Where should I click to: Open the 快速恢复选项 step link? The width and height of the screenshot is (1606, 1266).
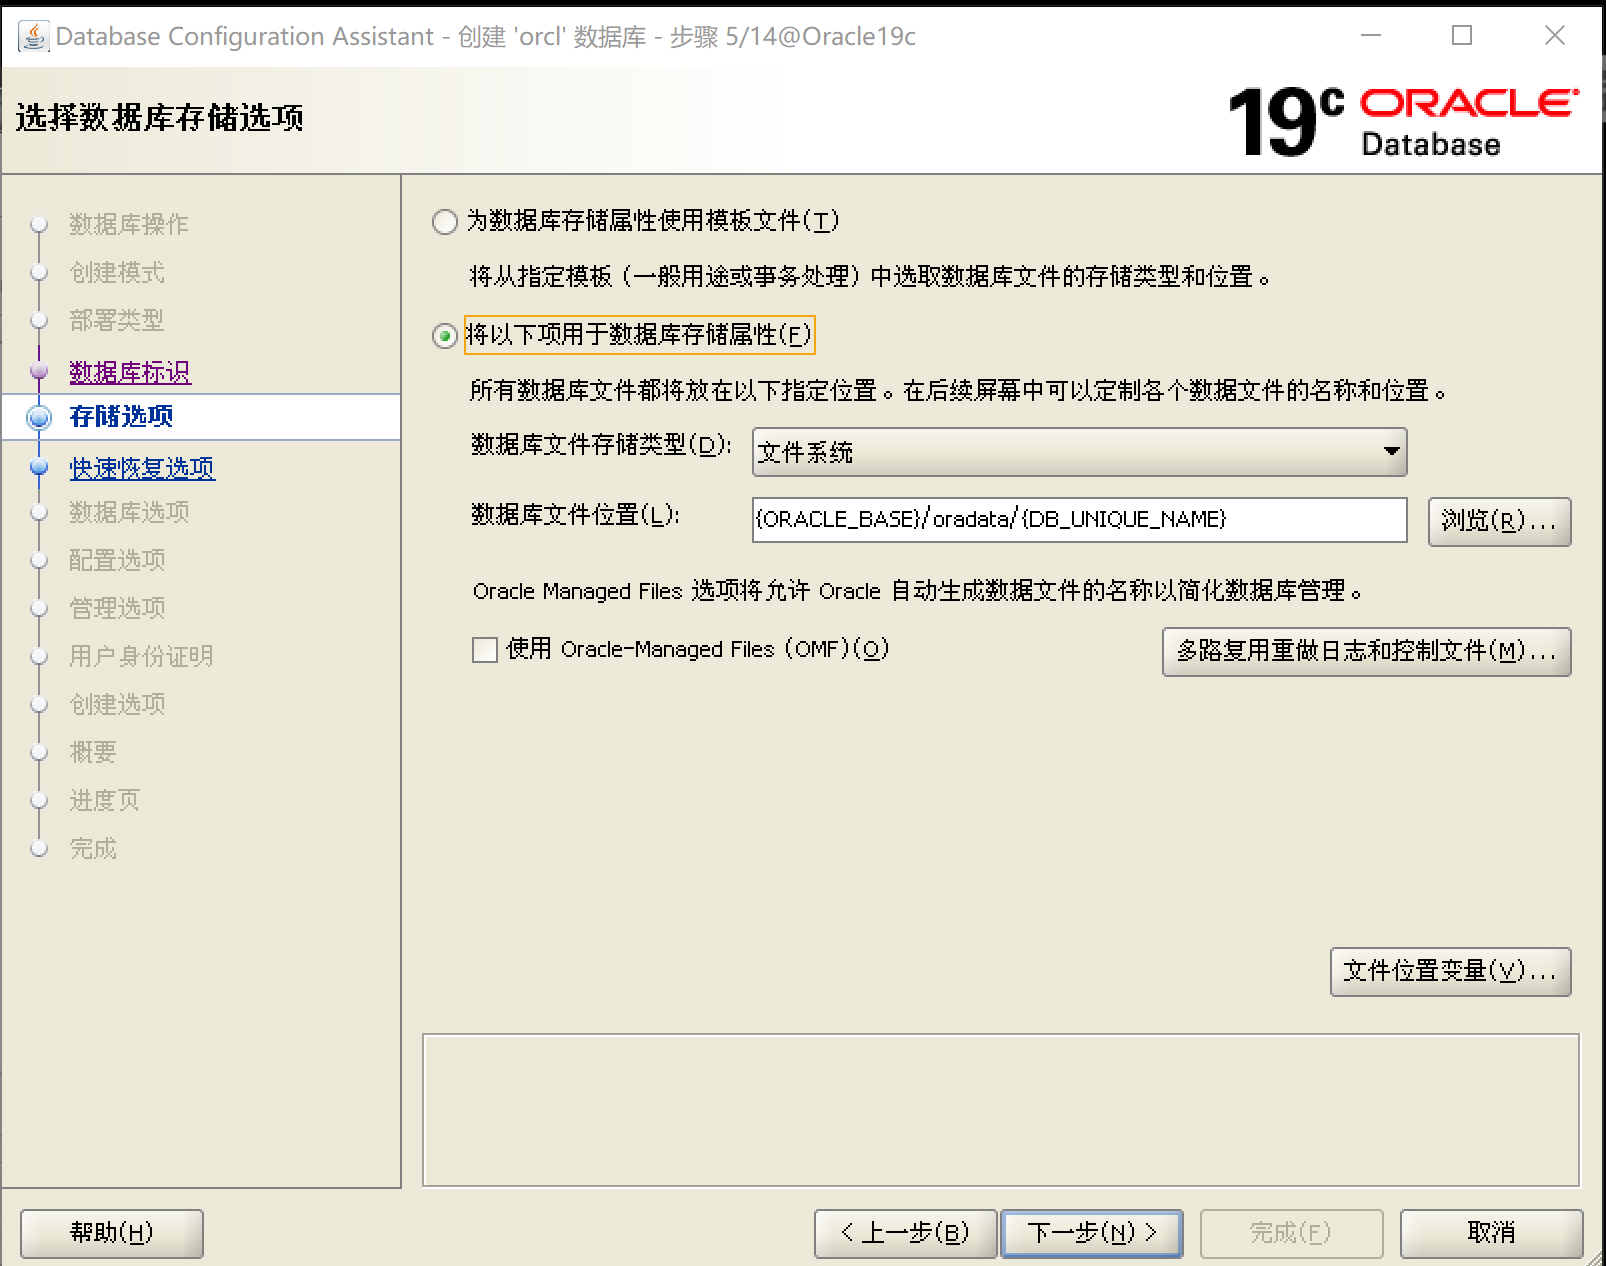coord(142,468)
